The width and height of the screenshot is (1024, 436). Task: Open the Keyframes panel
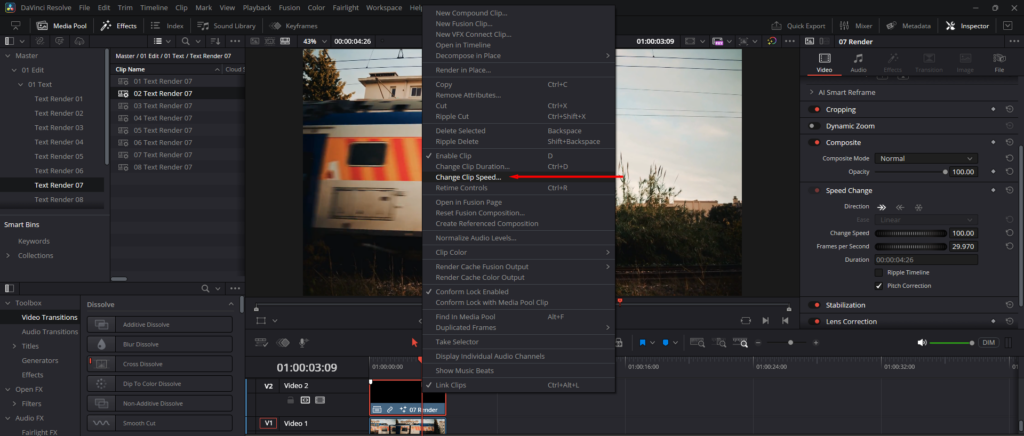pos(293,26)
